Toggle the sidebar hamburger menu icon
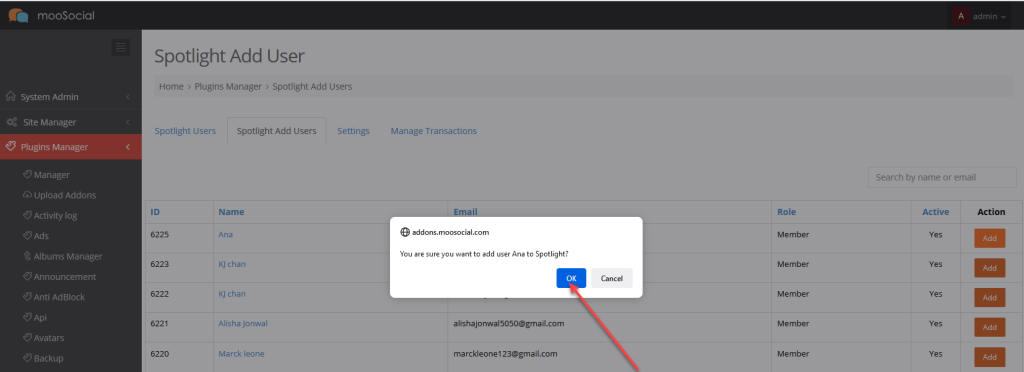 coord(120,47)
